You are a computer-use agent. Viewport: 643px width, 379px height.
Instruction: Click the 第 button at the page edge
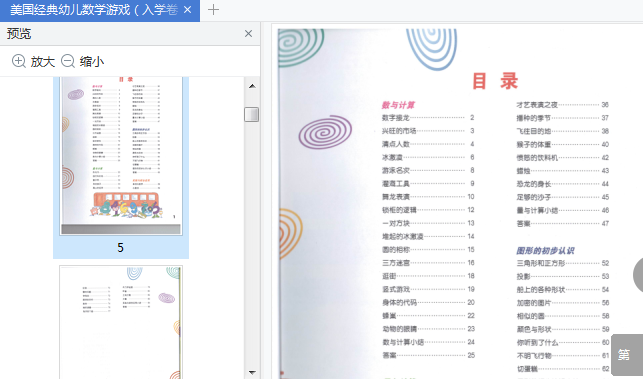(625, 354)
